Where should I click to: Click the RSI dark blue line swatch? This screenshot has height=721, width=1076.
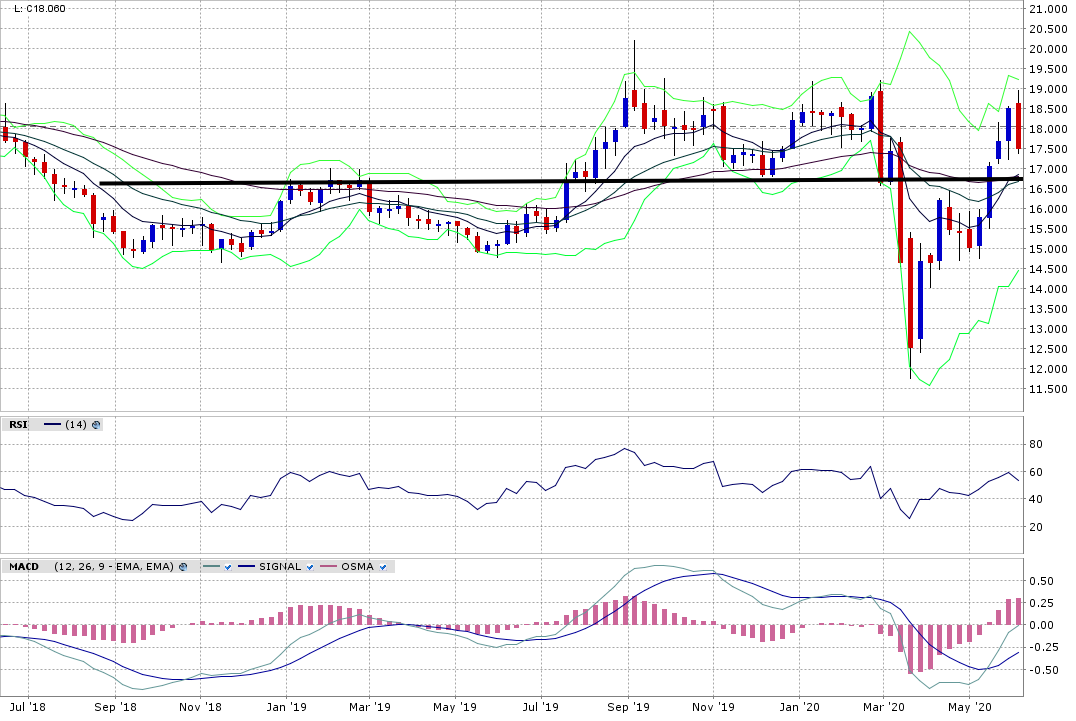point(52,425)
